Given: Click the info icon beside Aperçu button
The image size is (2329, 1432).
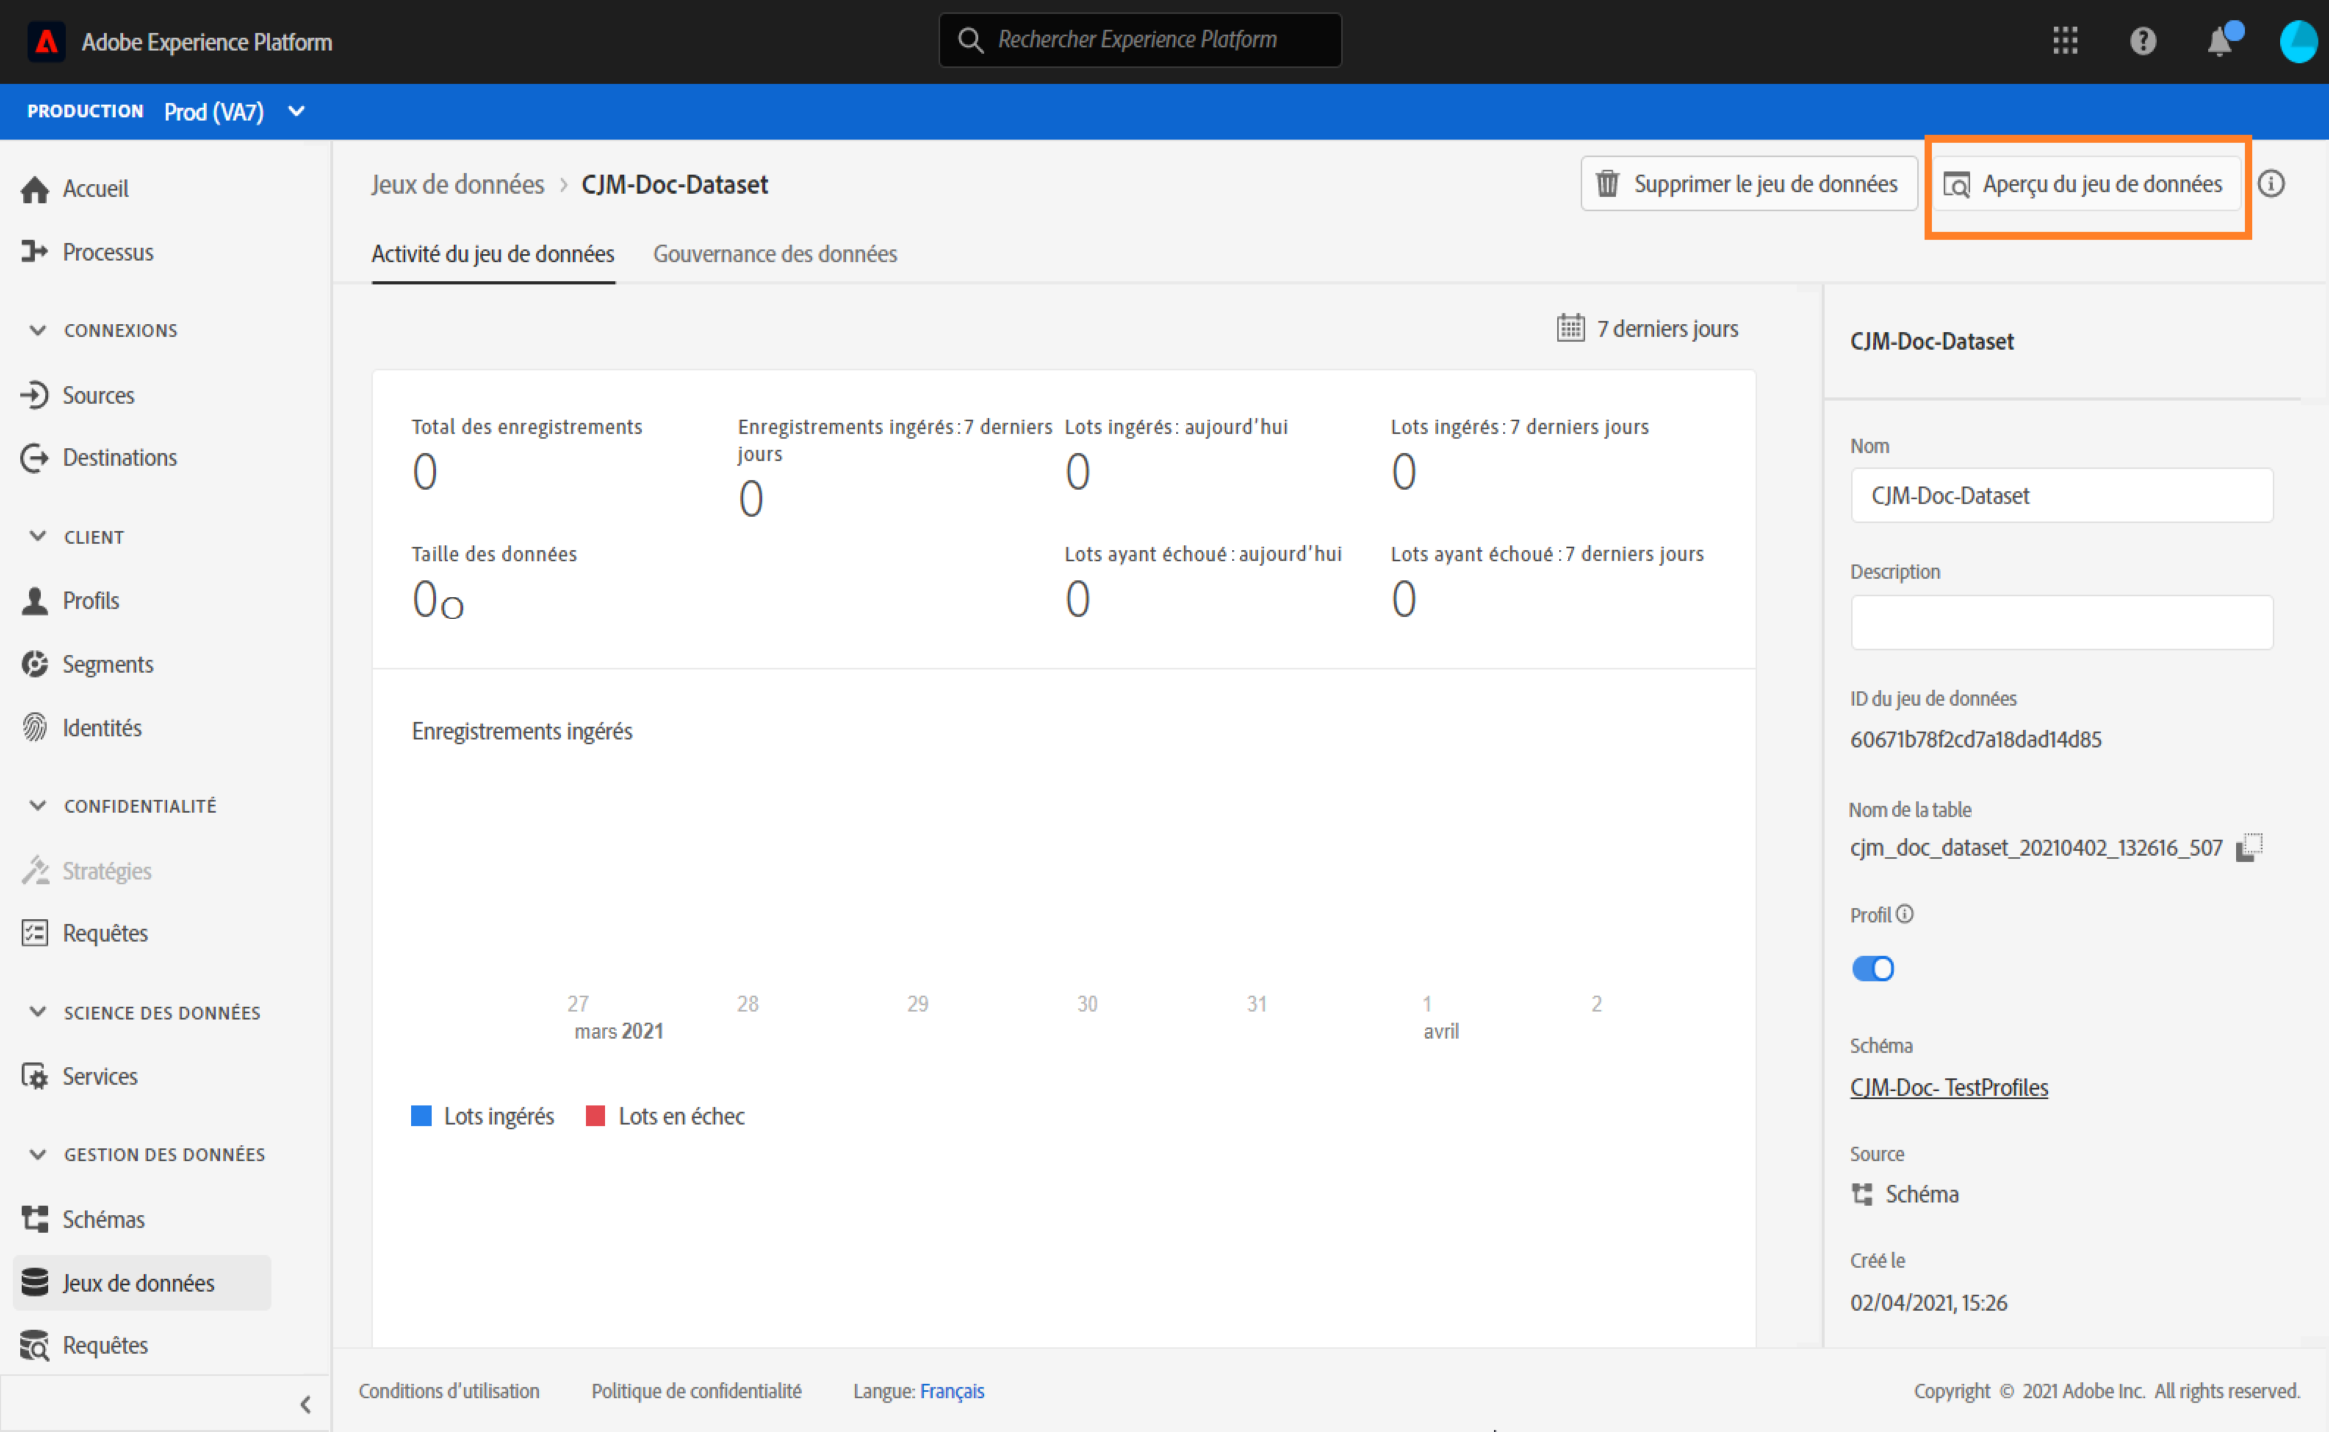Looking at the screenshot, I should click(2271, 184).
